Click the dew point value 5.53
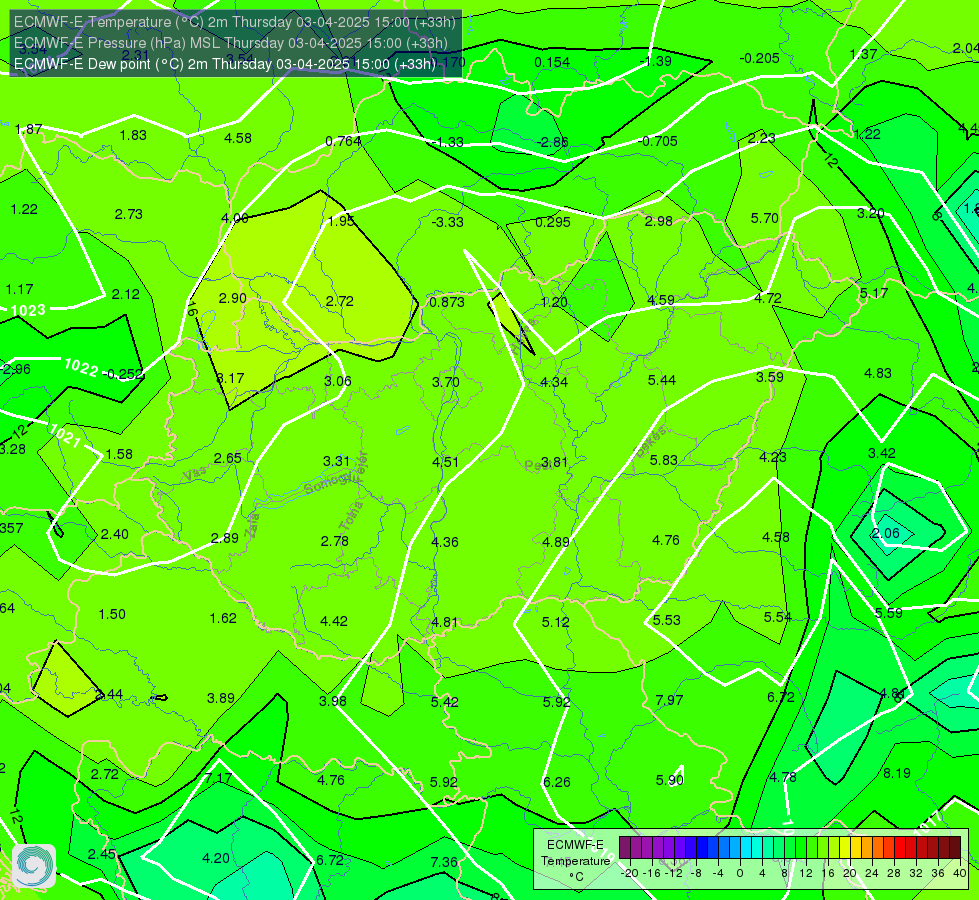 (x=667, y=620)
